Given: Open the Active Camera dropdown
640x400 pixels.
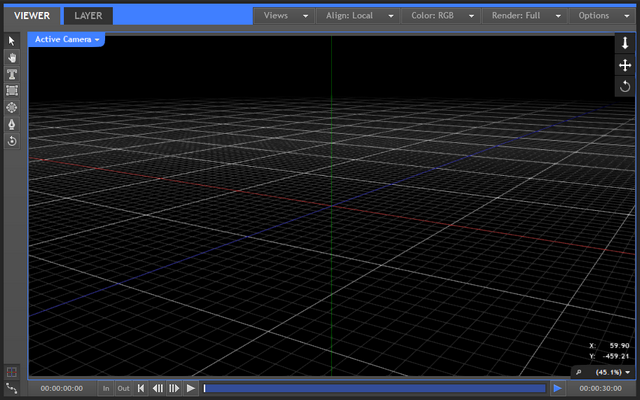Looking at the screenshot, I should coord(67,39).
